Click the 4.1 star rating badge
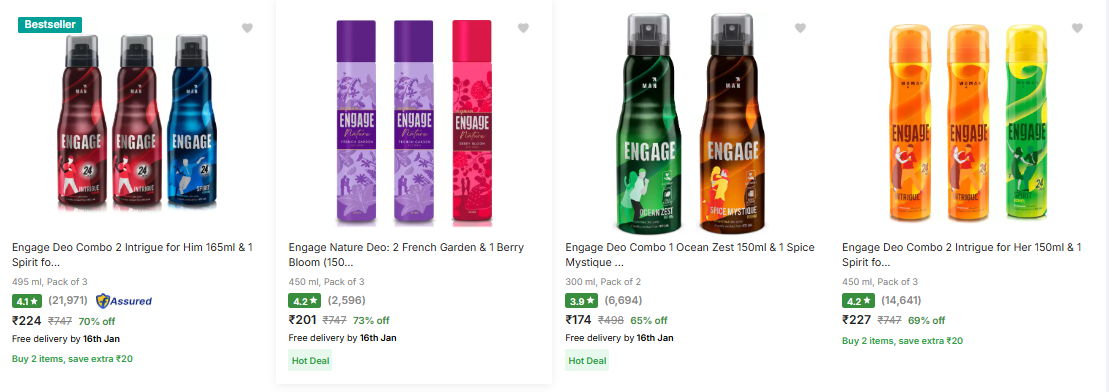This screenshot has width=1109, height=392. click(27, 301)
